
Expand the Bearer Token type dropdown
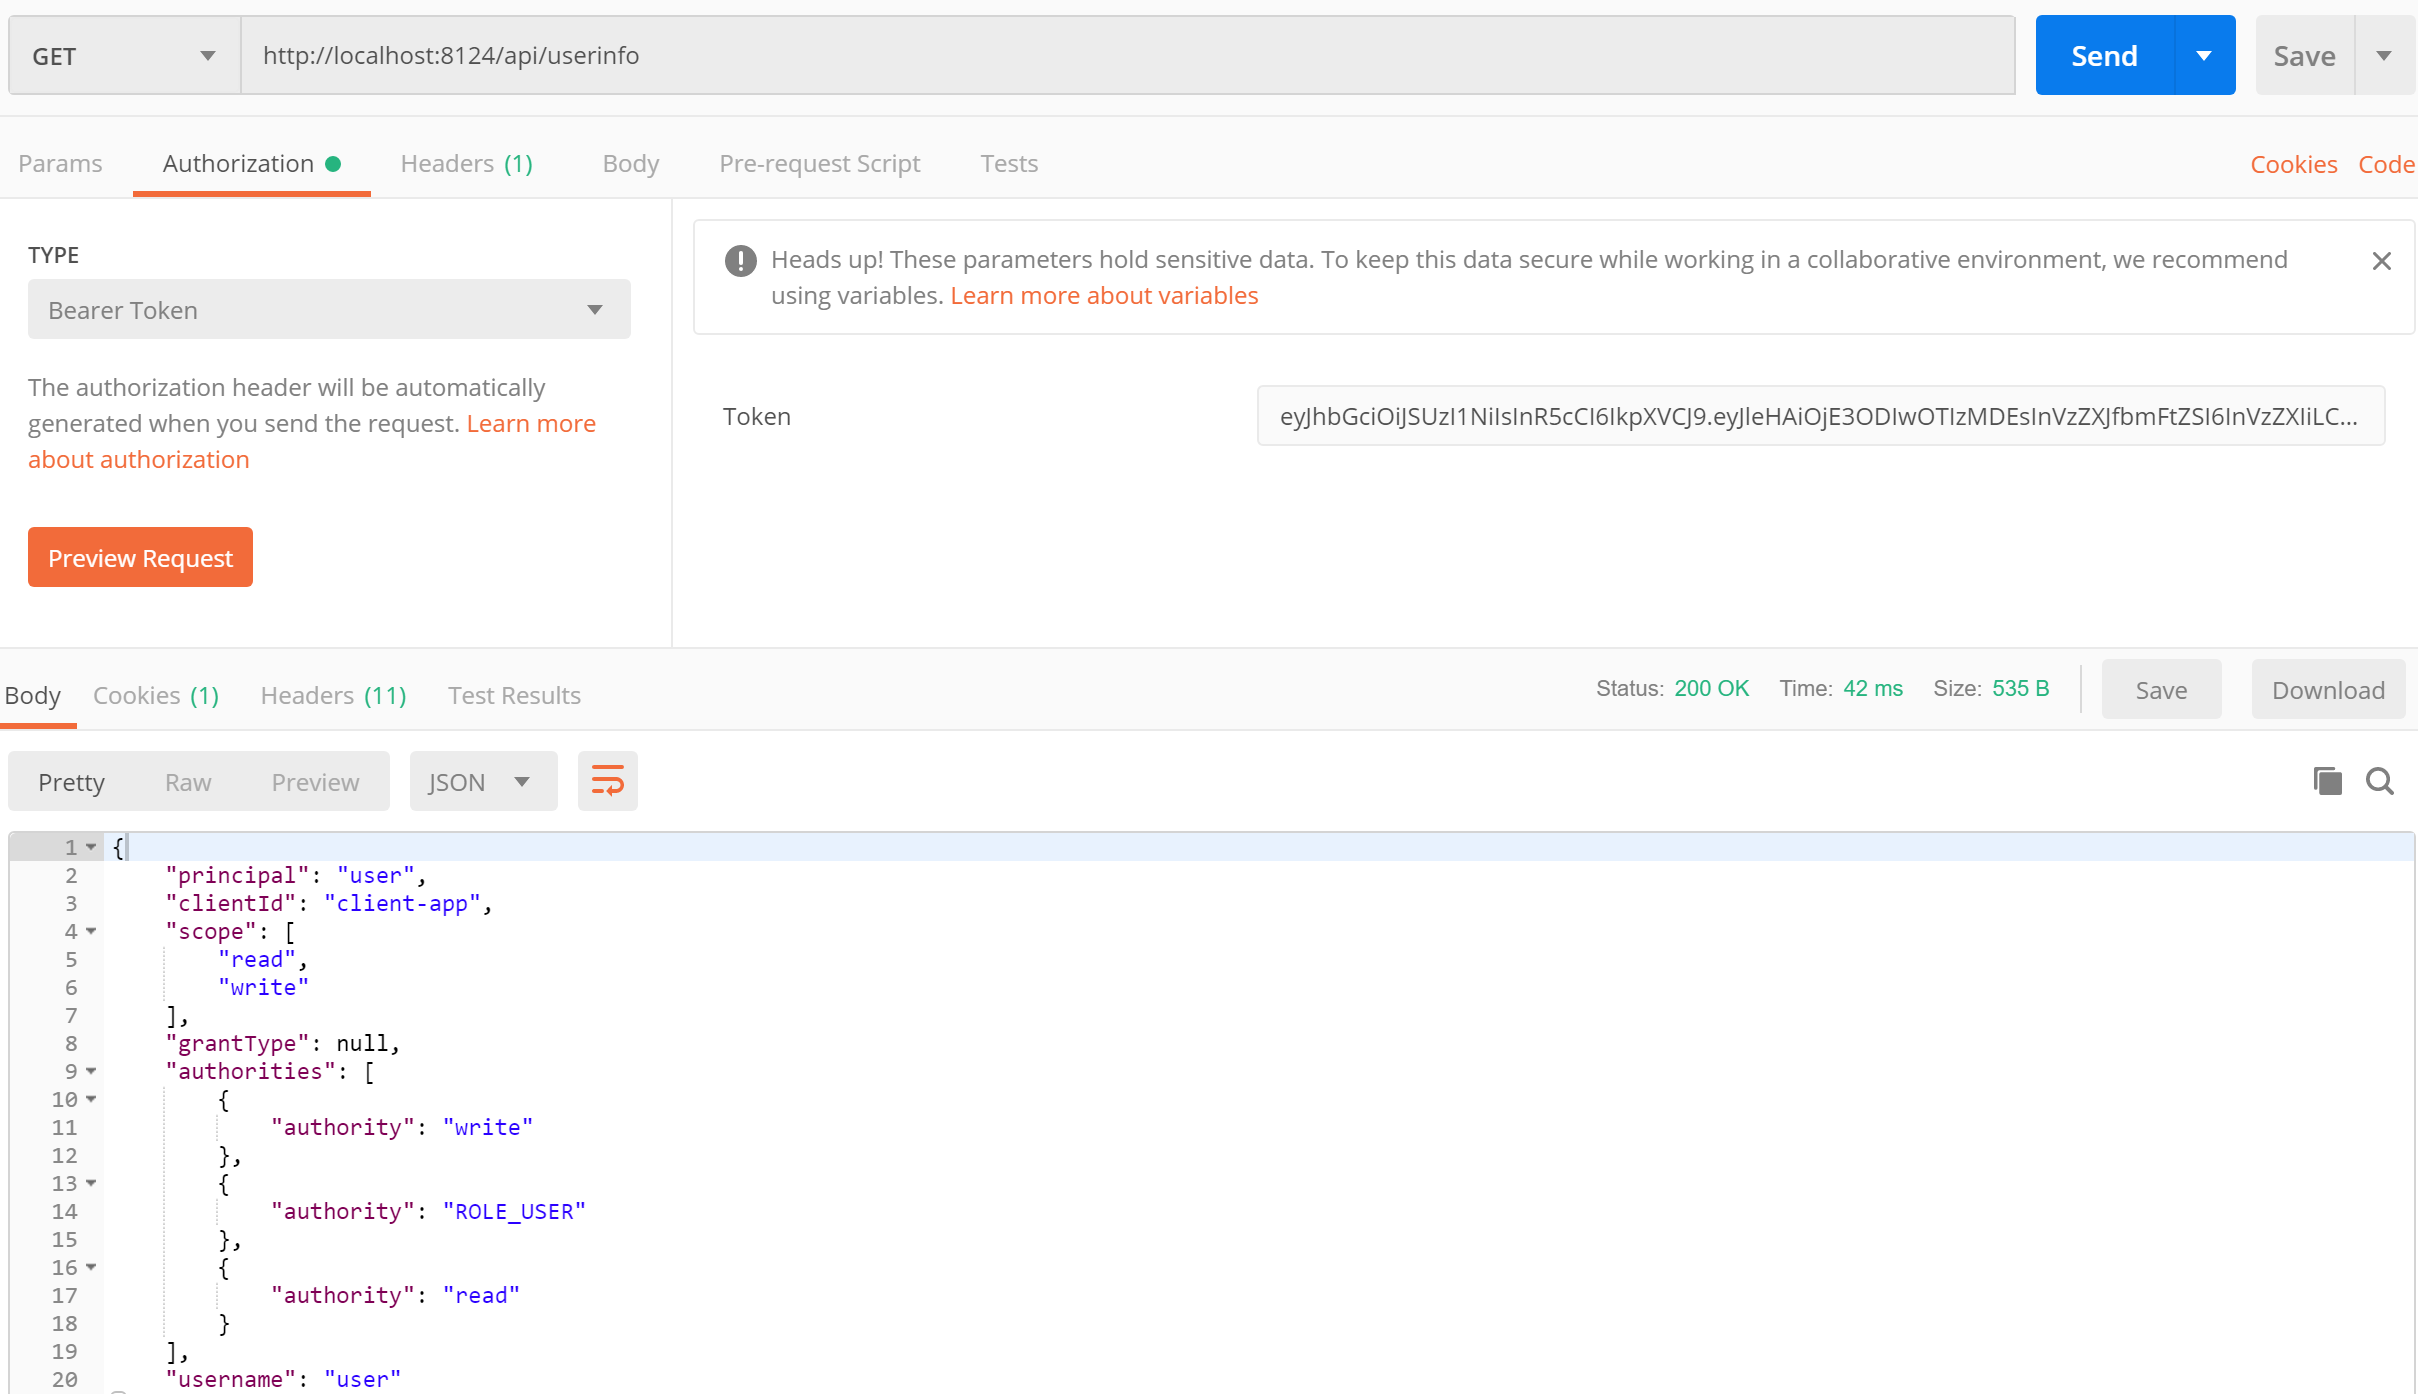(x=329, y=310)
